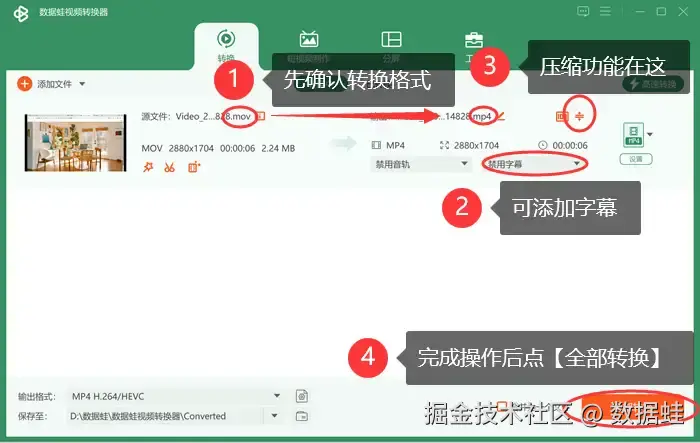
Task: Click the 设置 settings button under MP4 icon
Action: 636,159
